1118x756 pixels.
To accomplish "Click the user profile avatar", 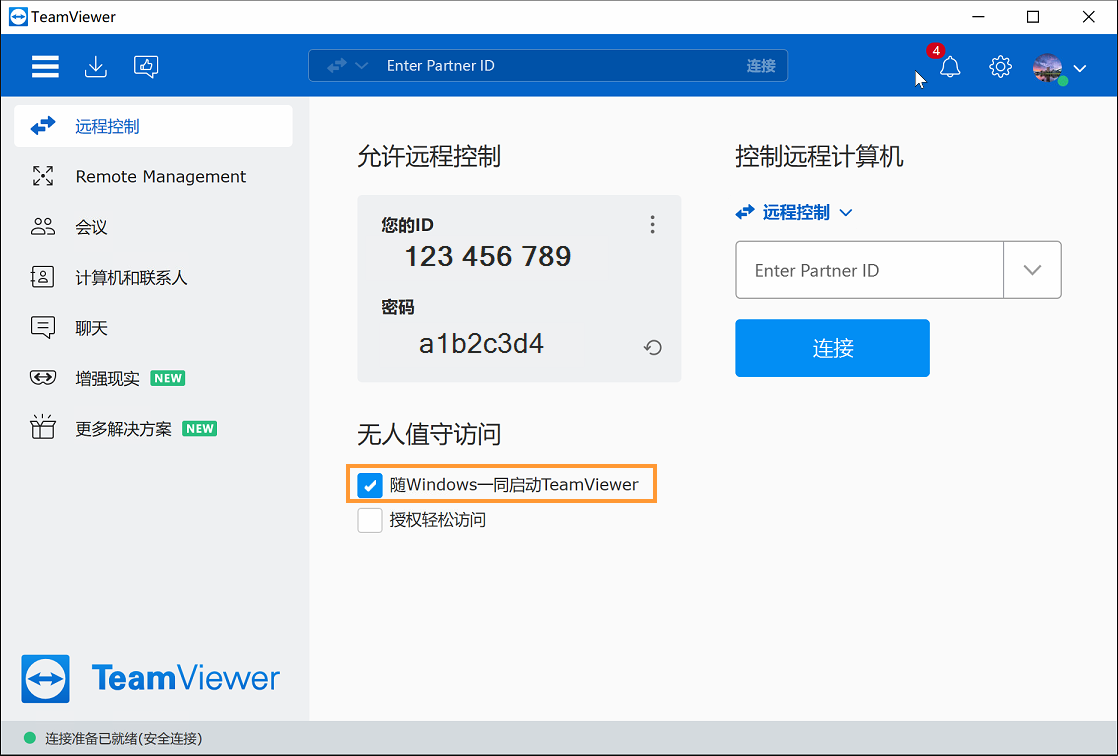I will [1048, 68].
